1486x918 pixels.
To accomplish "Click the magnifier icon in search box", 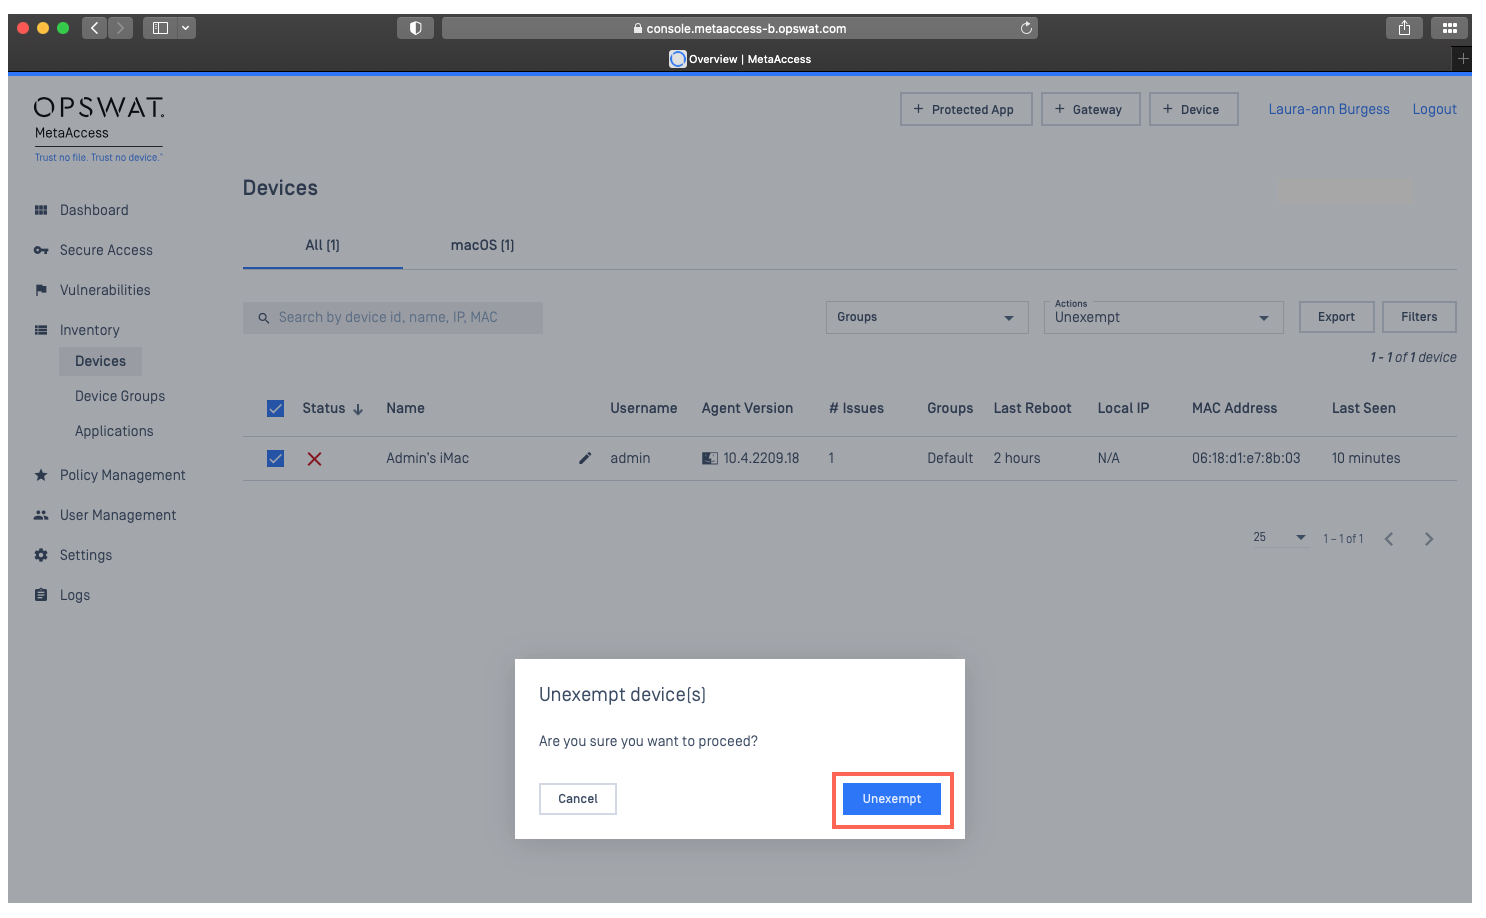I will coord(264,318).
